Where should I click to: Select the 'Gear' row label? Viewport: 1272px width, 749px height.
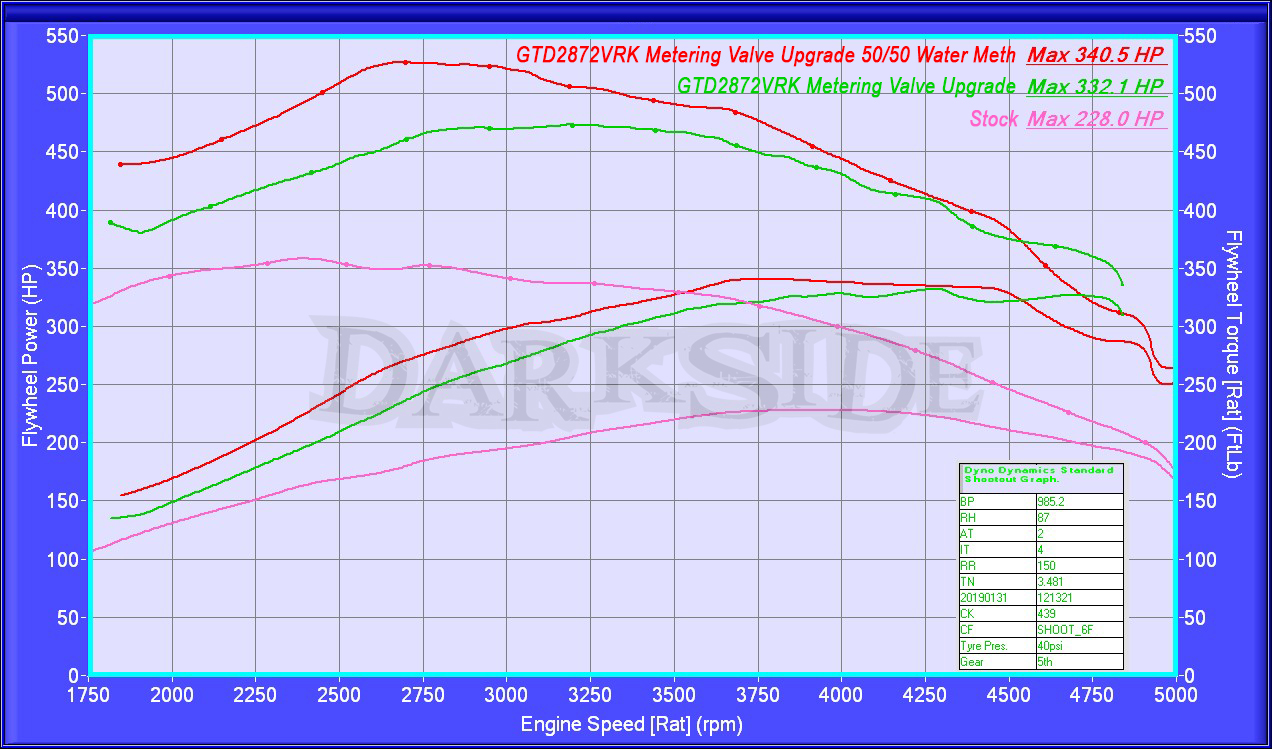972,662
